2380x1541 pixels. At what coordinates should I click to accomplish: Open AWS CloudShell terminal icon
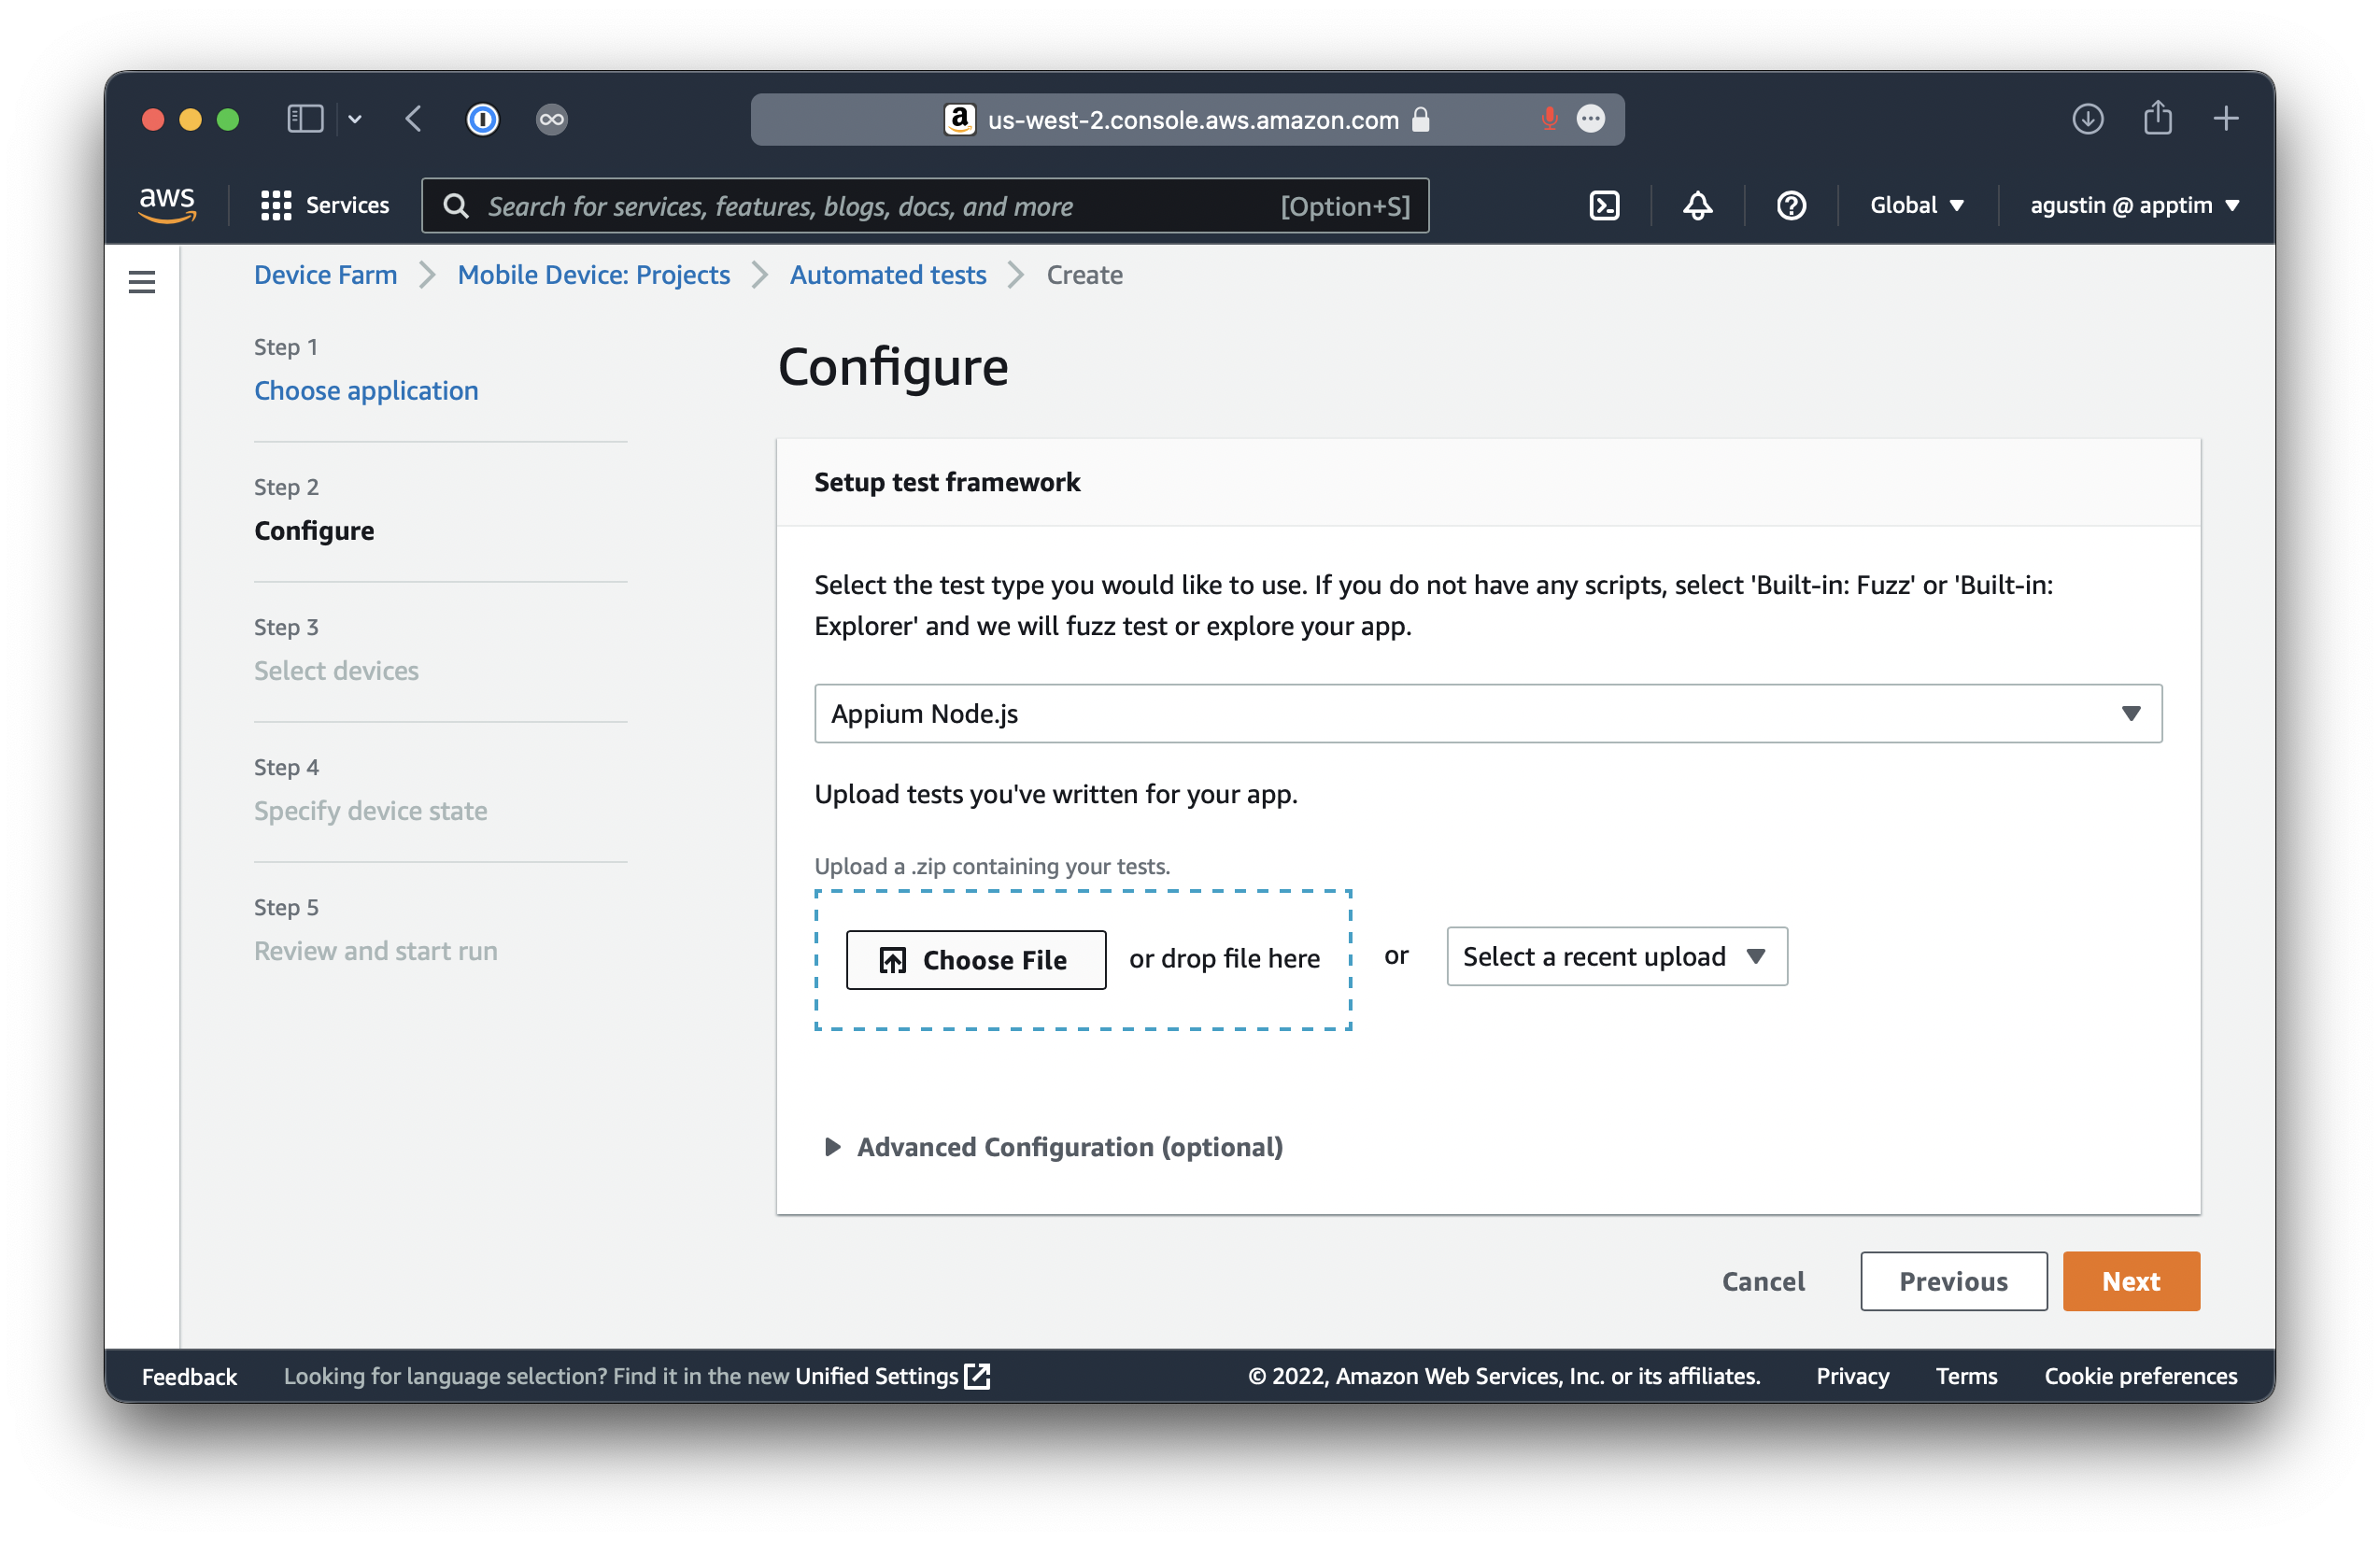[x=1604, y=206]
